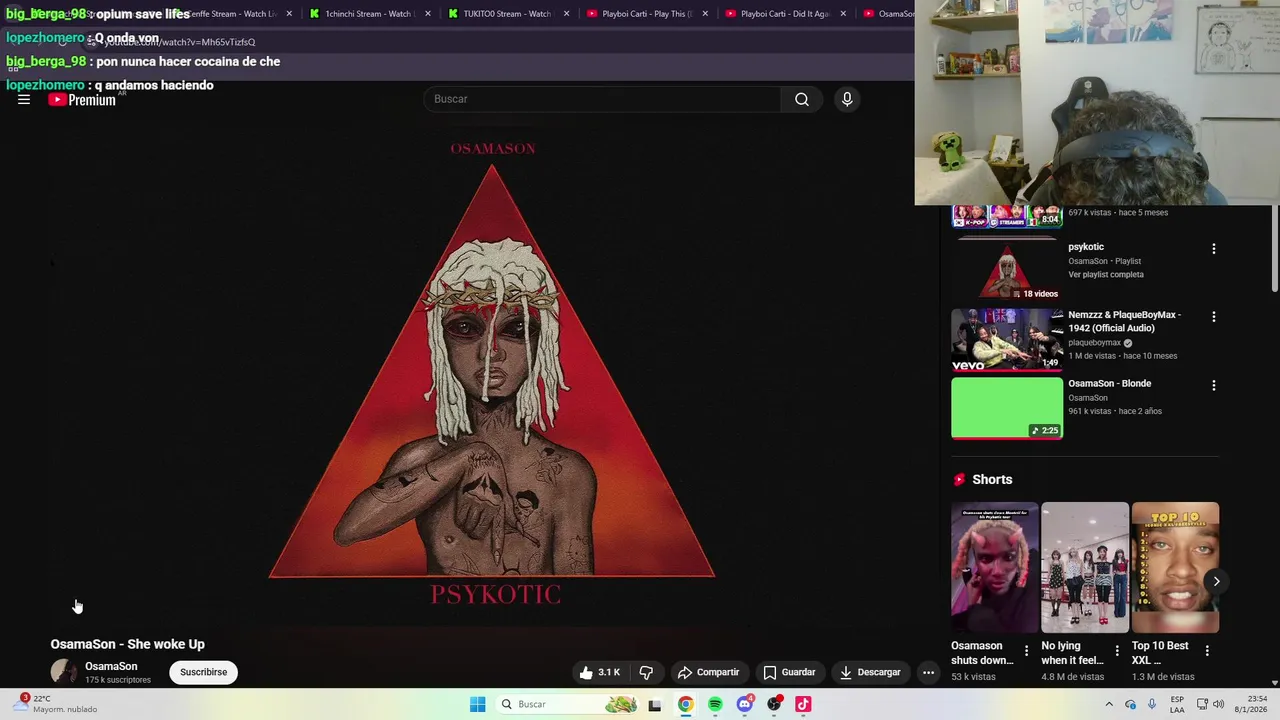Dislike the video with thumbs-down
This screenshot has height=720, width=1280.
[646, 672]
